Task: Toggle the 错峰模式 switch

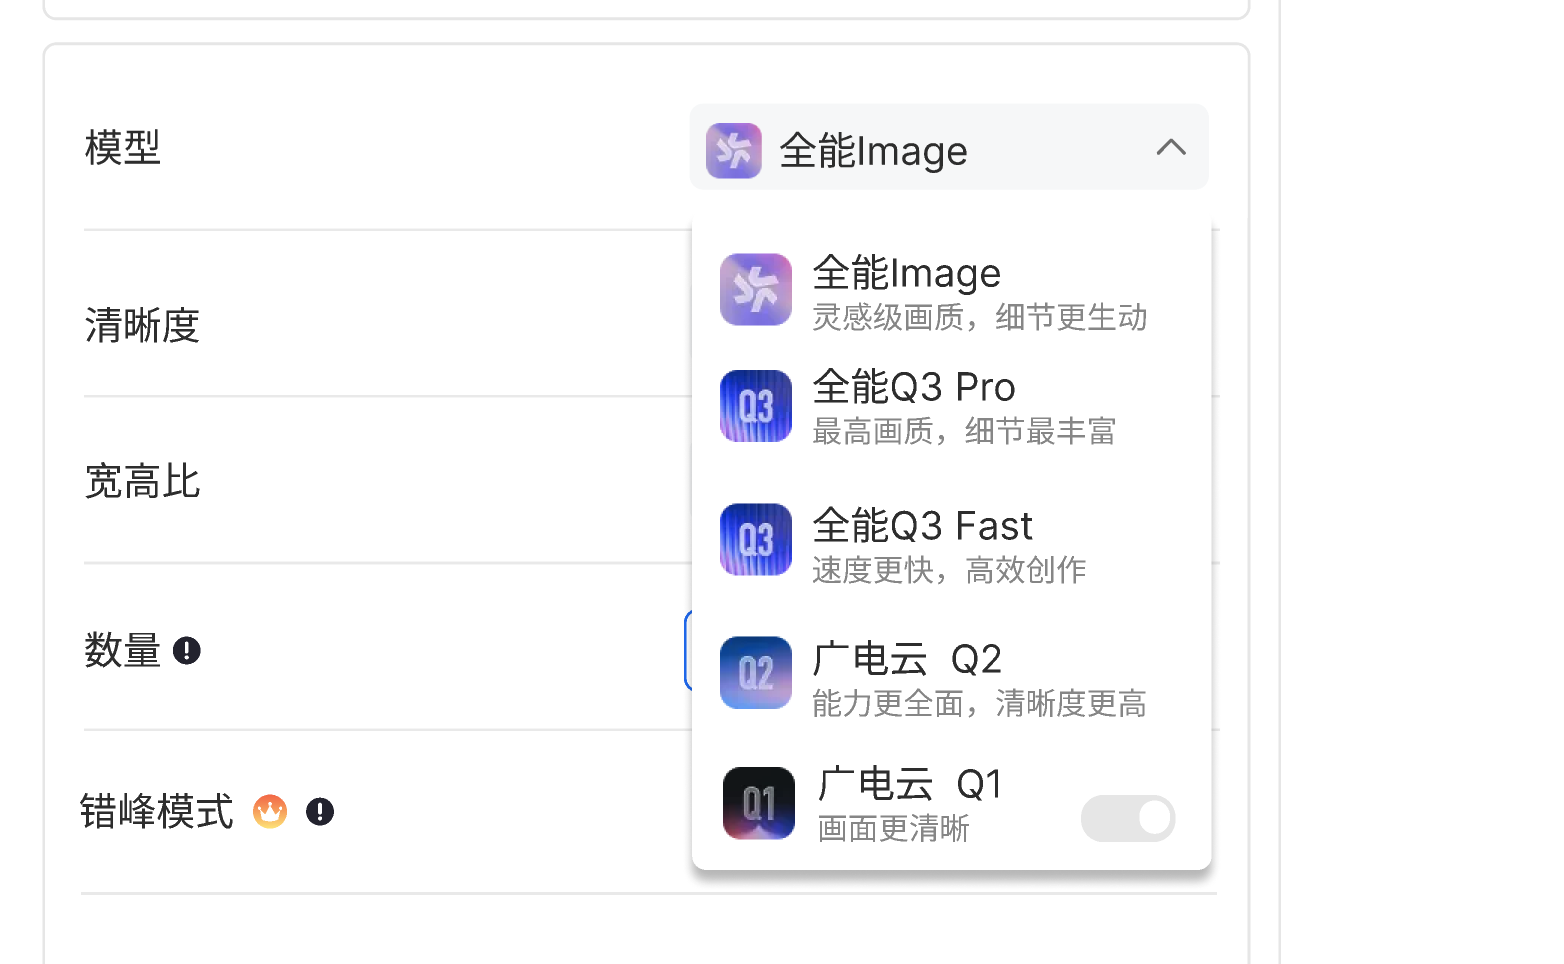Action: click(x=1128, y=818)
